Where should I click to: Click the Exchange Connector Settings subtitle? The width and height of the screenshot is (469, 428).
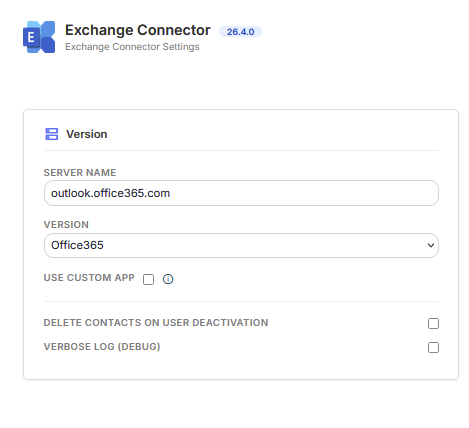pos(132,47)
